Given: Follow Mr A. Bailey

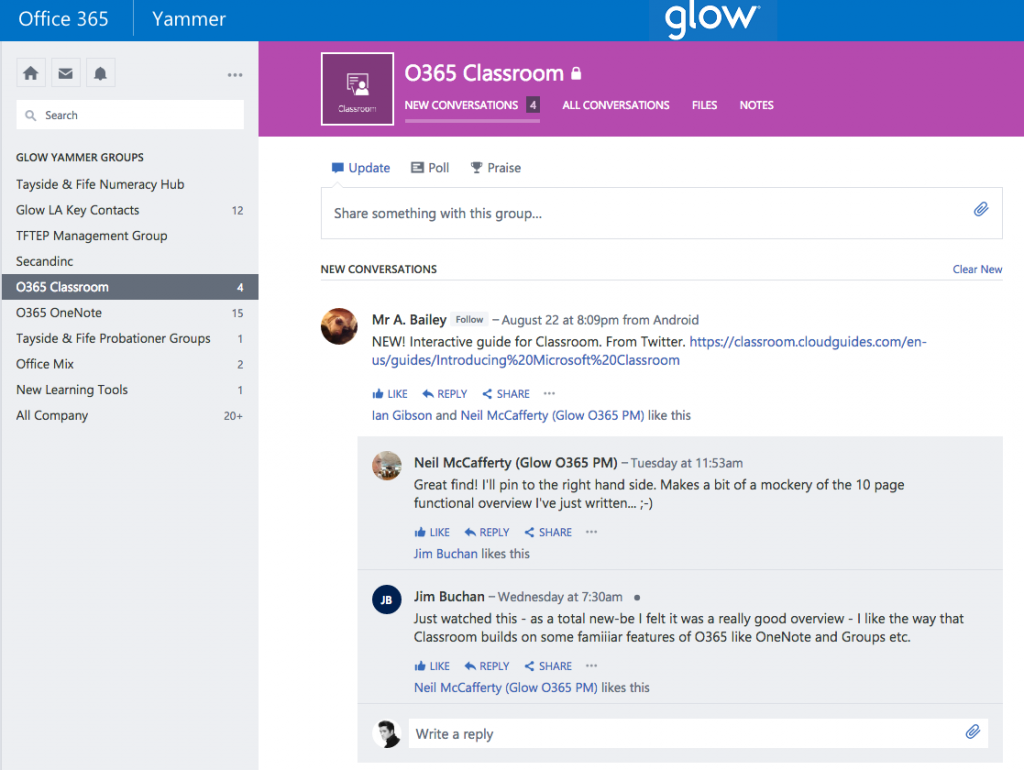Looking at the screenshot, I should pyautogui.click(x=470, y=319).
